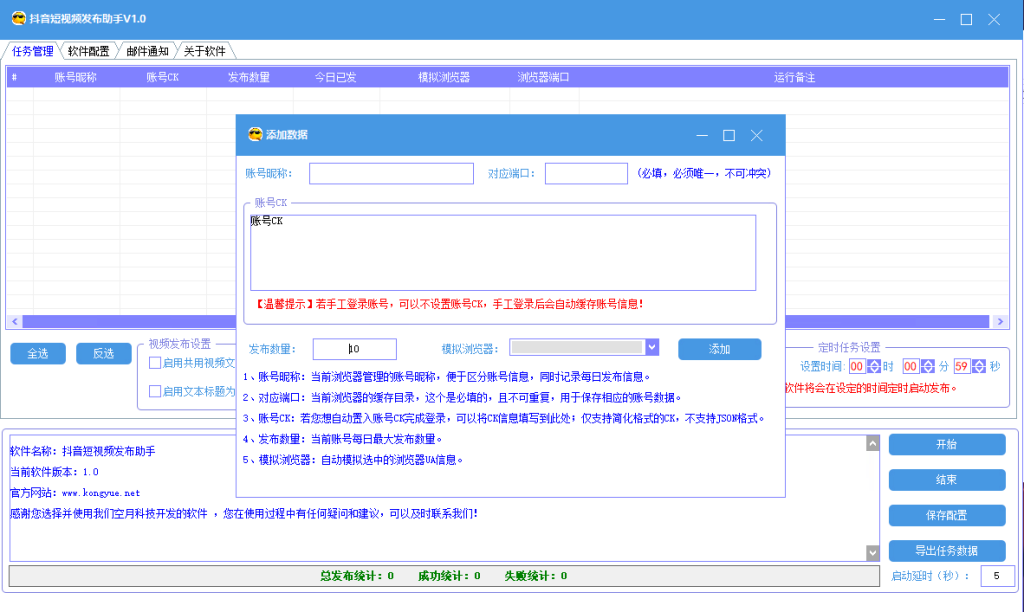Click the 启动延时 seconds input field
The height and width of the screenshot is (612, 1024).
(x=997, y=575)
